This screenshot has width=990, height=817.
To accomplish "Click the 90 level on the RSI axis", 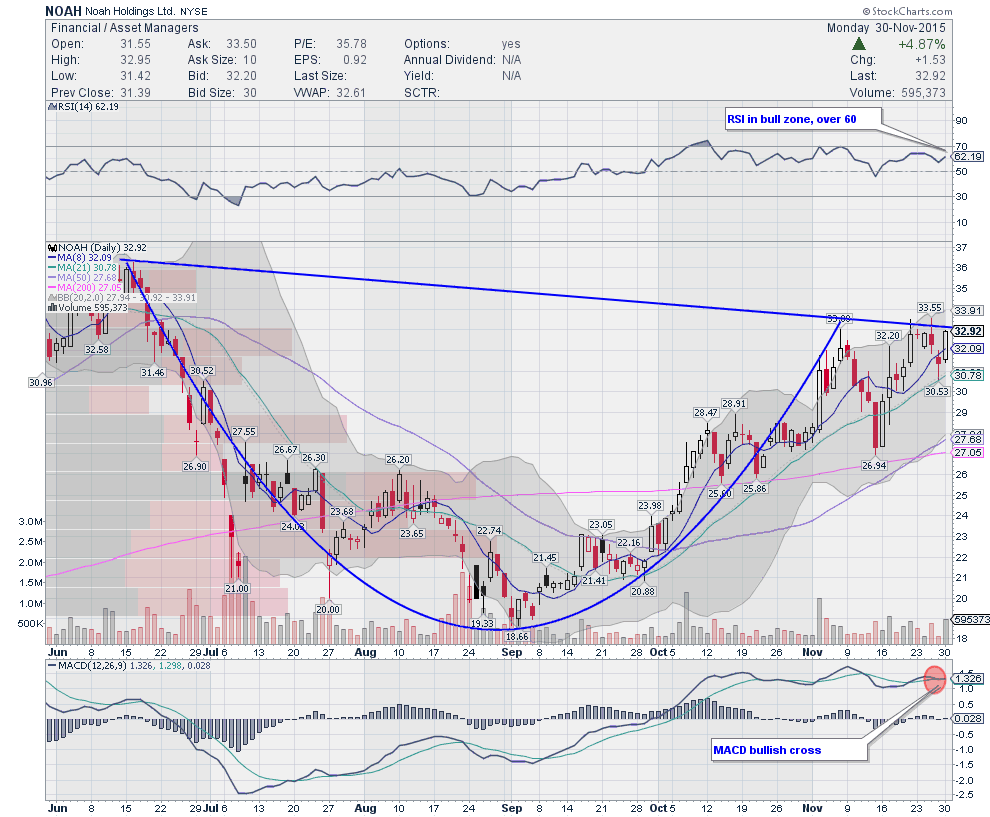I will 961,121.
